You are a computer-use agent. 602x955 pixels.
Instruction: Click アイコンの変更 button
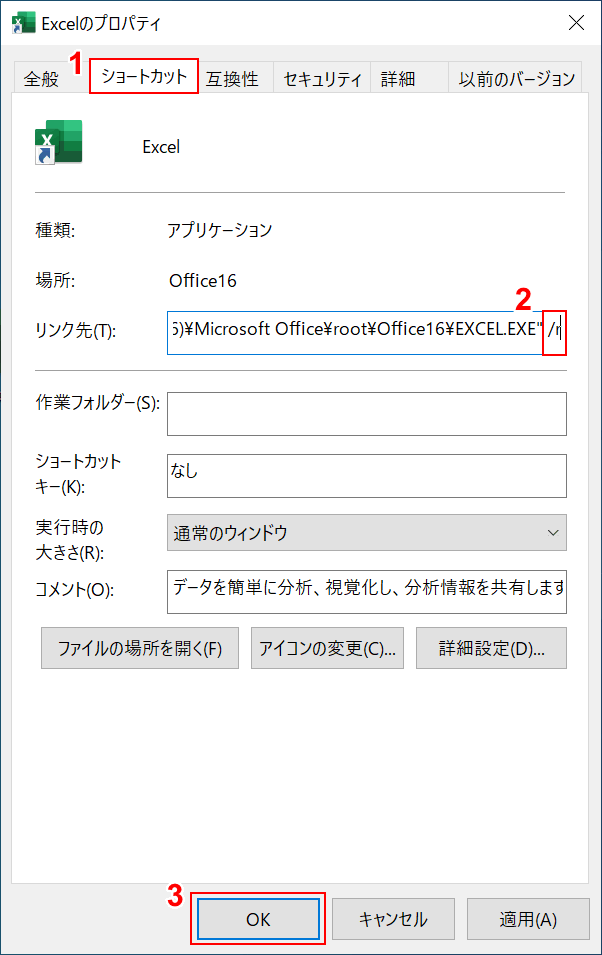(327, 648)
